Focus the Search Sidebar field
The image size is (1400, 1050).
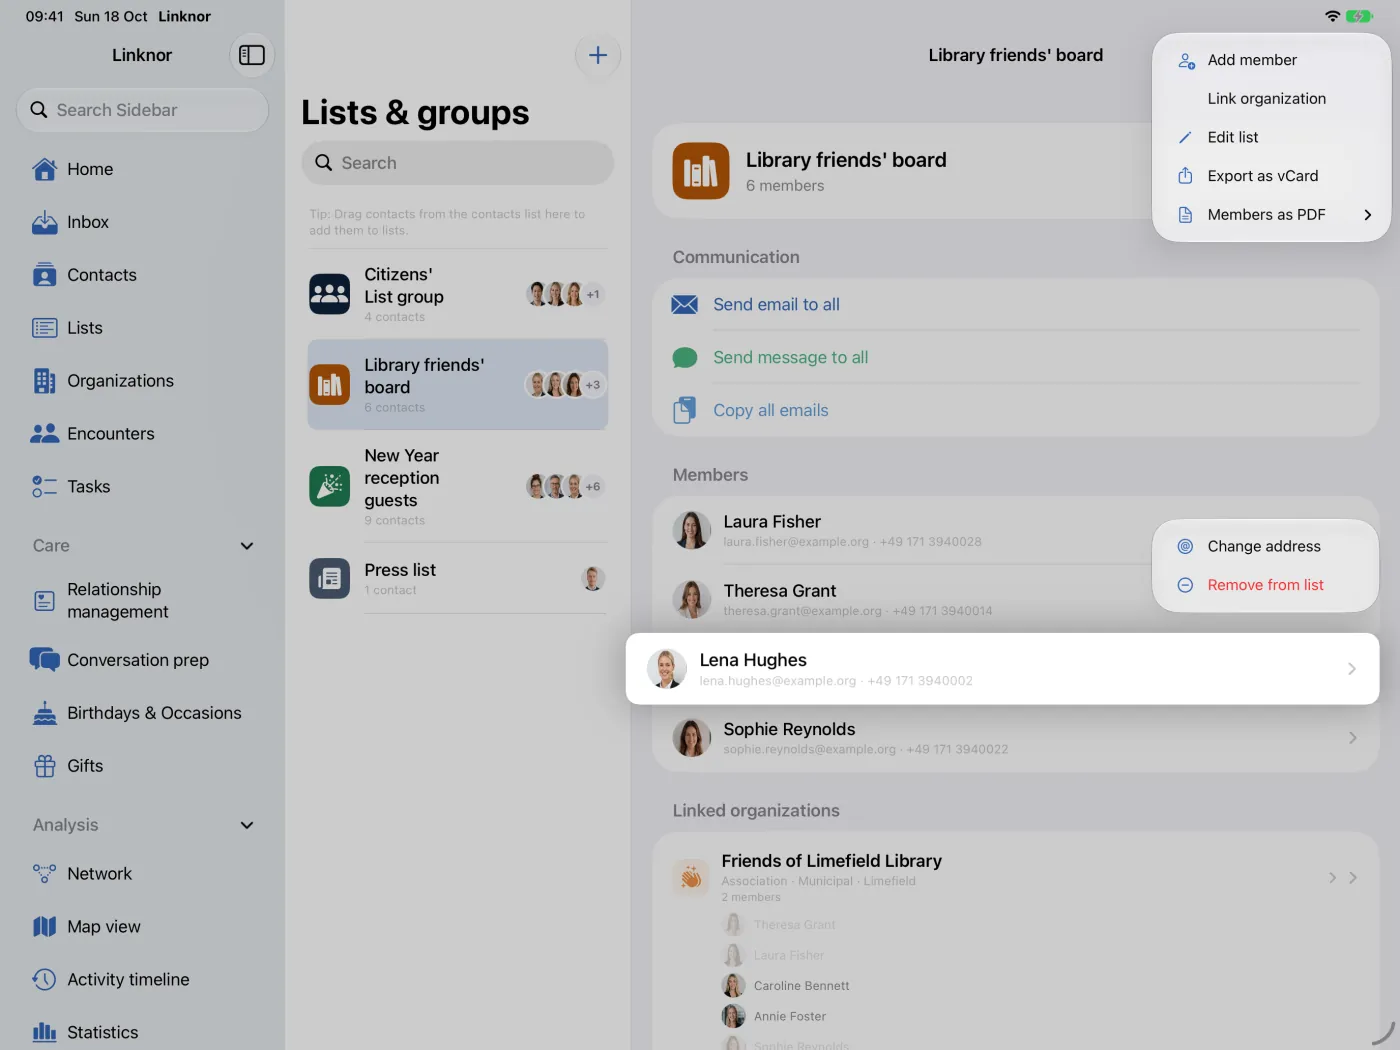tap(142, 110)
